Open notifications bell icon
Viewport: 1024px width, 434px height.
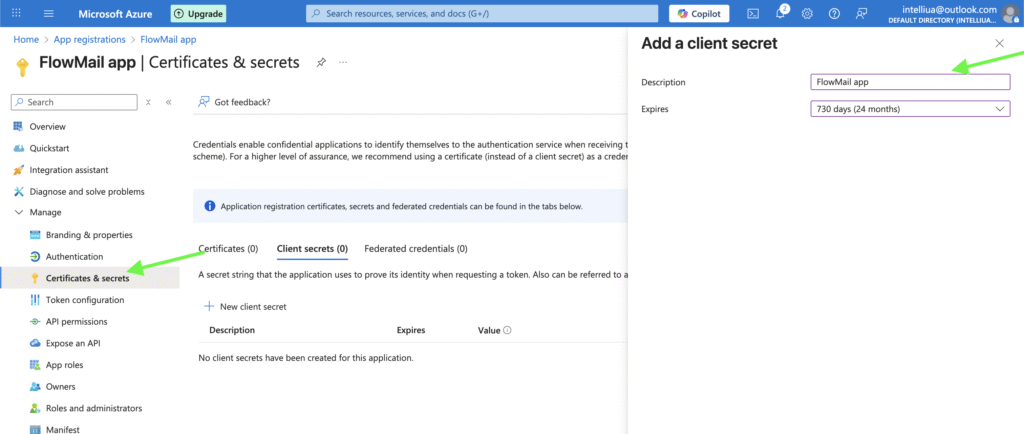(780, 13)
